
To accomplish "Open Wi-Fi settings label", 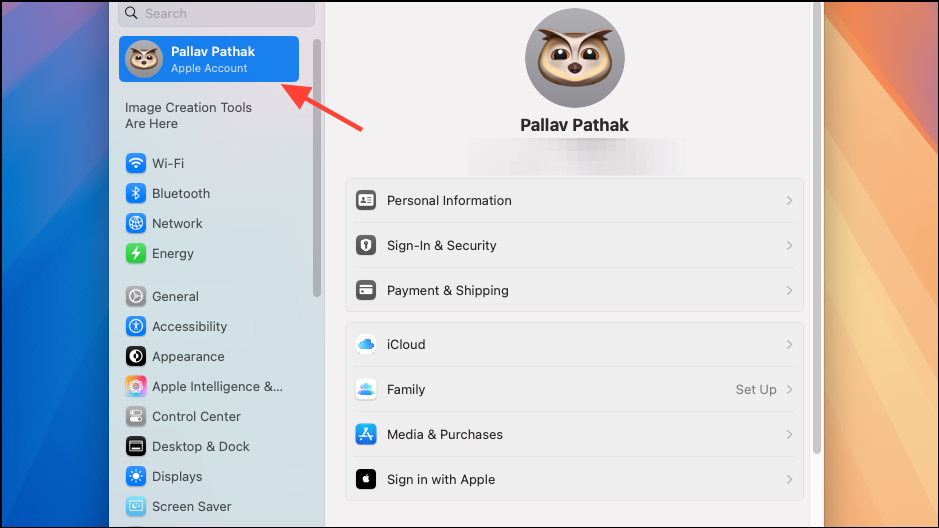I will coord(168,163).
